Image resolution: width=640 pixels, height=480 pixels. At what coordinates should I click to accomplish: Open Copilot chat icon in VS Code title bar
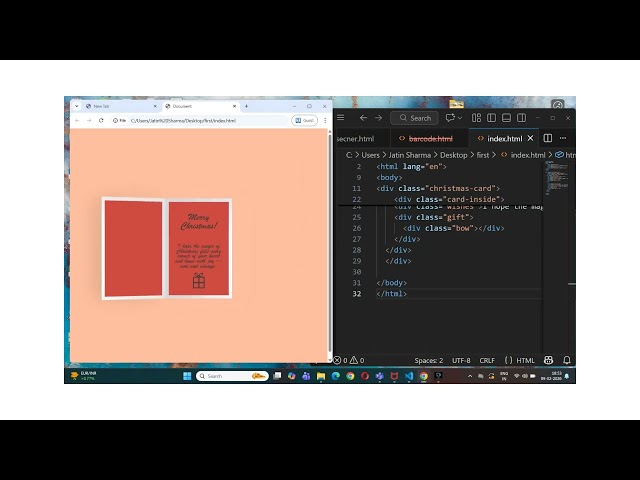pyautogui.click(x=450, y=118)
